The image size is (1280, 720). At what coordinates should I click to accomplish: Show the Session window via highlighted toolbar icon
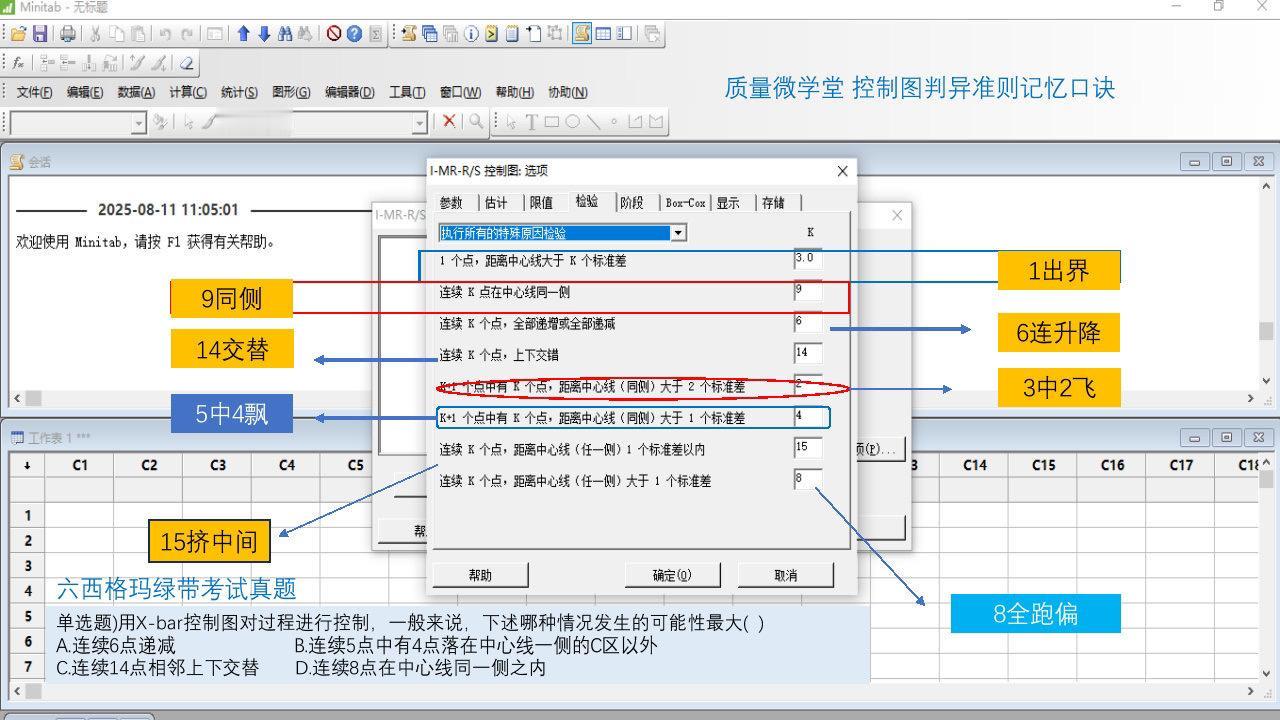click(x=582, y=34)
